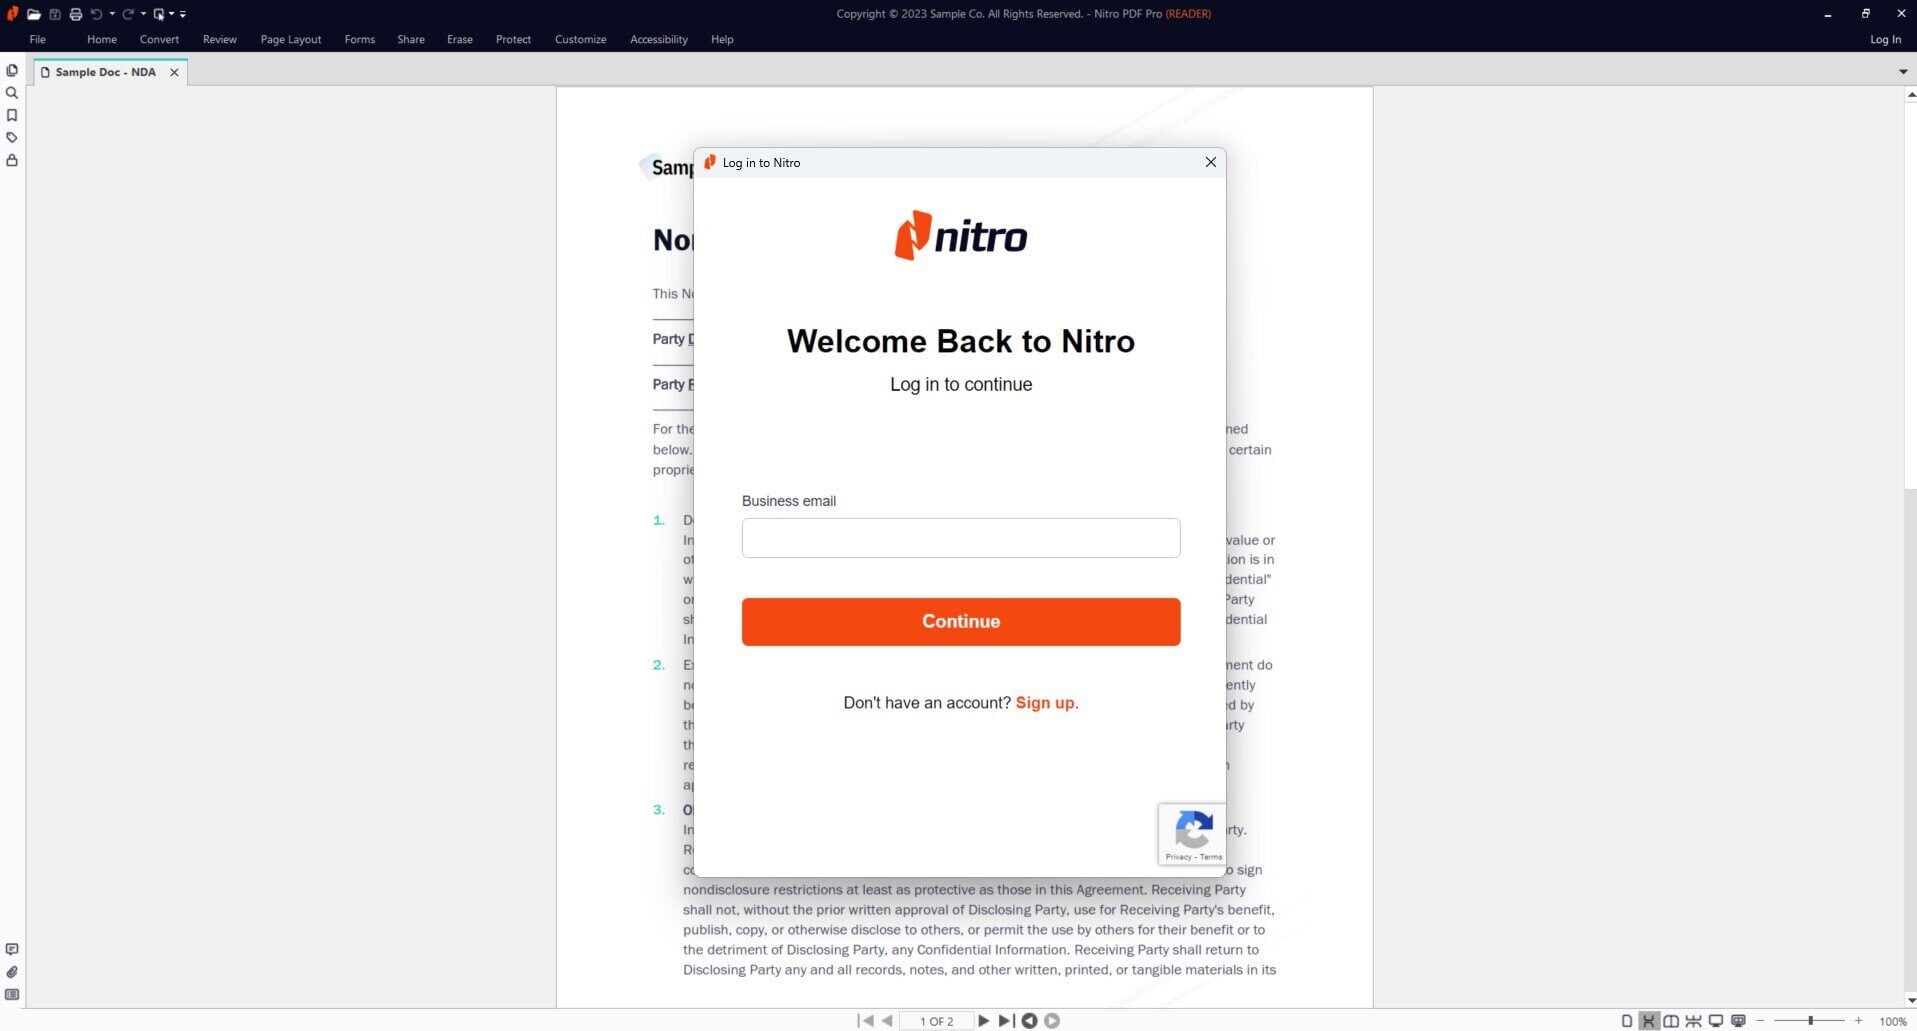This screenshot has height=1031, width=1917.
Task: Click the Undo arrow icon
Action: 96,14
